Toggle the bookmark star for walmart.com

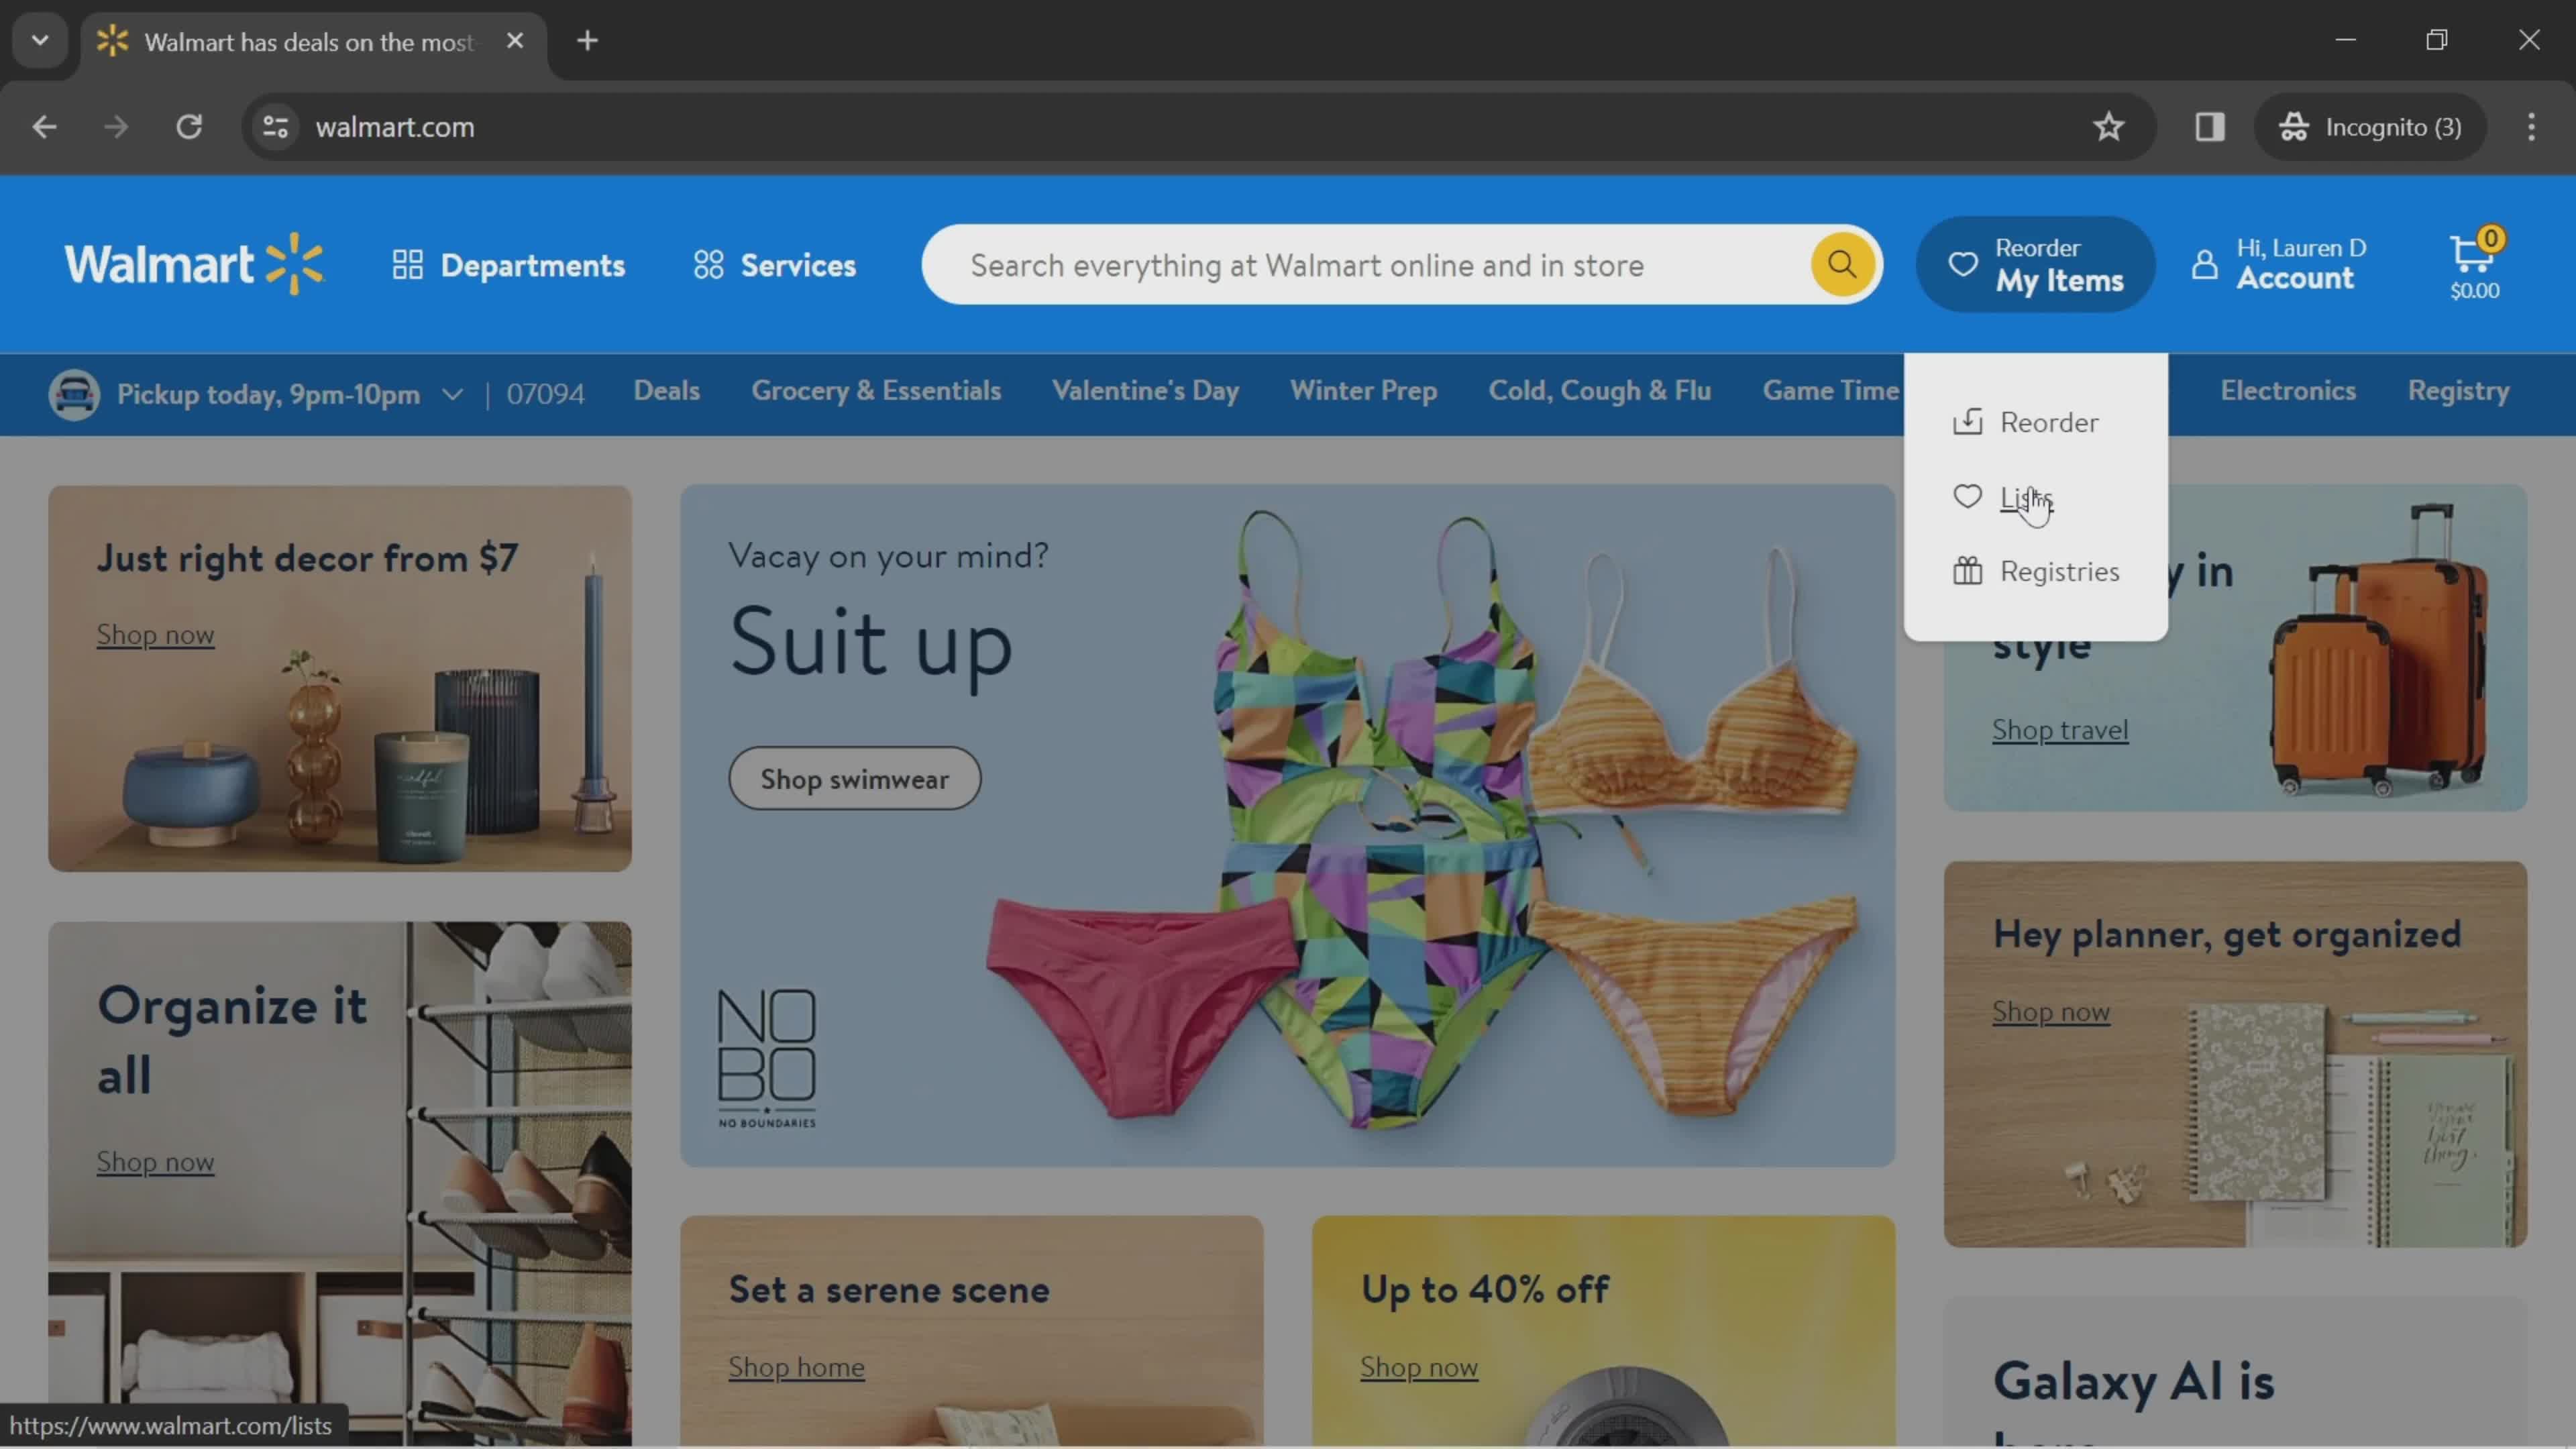[2109, 125]
